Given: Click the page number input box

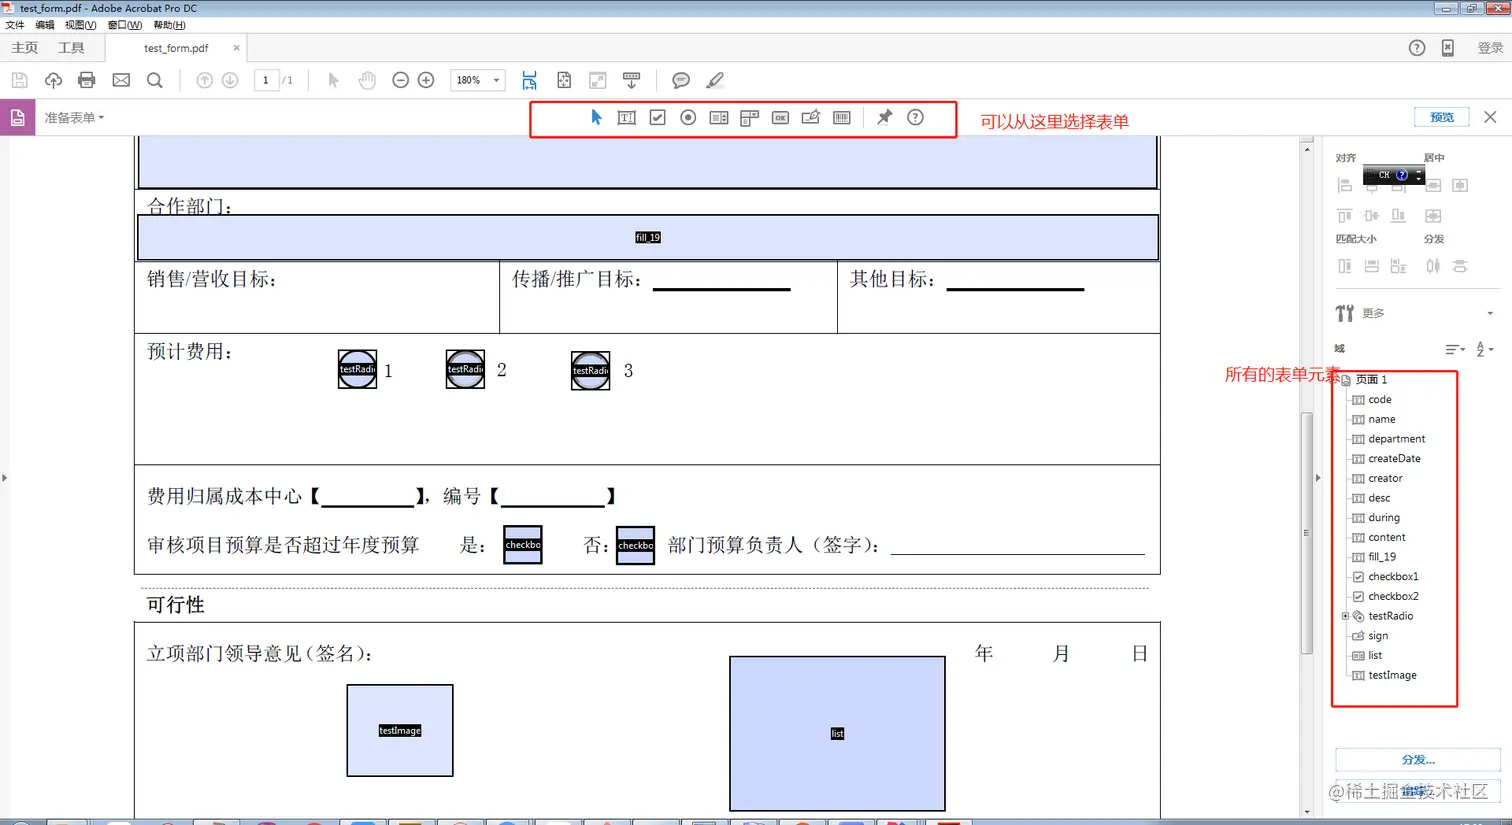Looking at the screenshot, I should tap(266, 80).
